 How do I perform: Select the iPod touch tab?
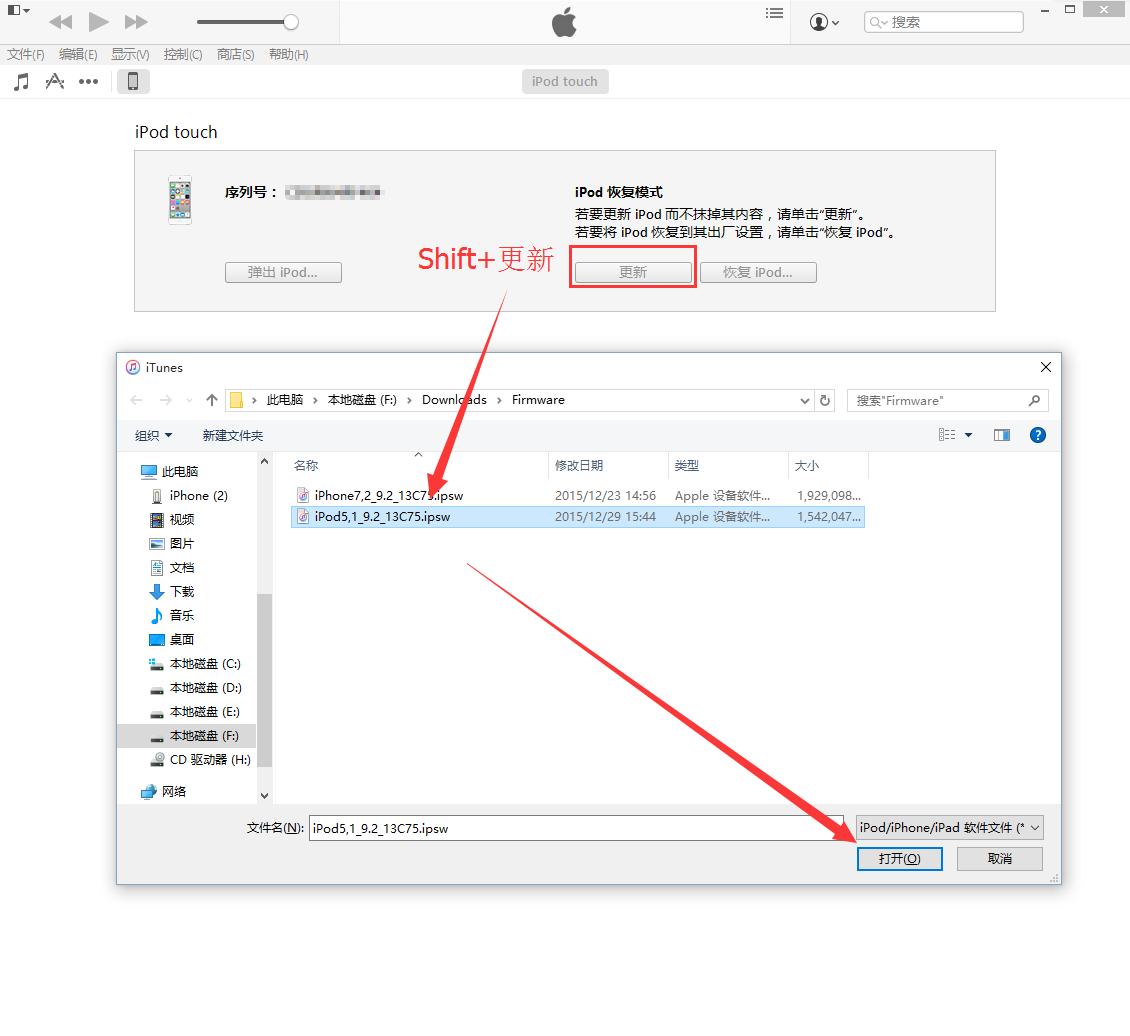tap(565, 81)
